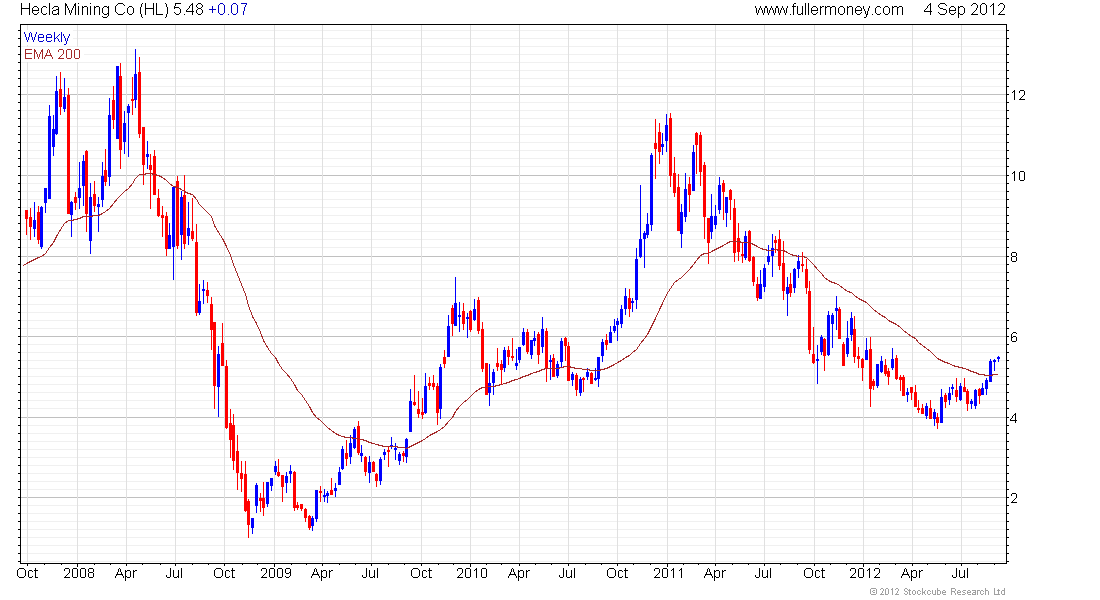Click the 'Oct' label preceding 2009
The width and height of the screenshot is (1100, 600).
tap(224, 573)
